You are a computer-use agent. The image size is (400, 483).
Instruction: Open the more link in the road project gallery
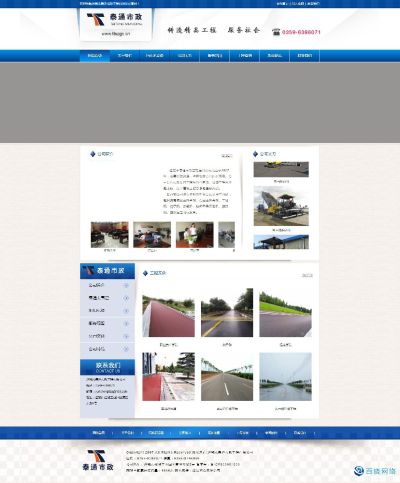[307, 275]
